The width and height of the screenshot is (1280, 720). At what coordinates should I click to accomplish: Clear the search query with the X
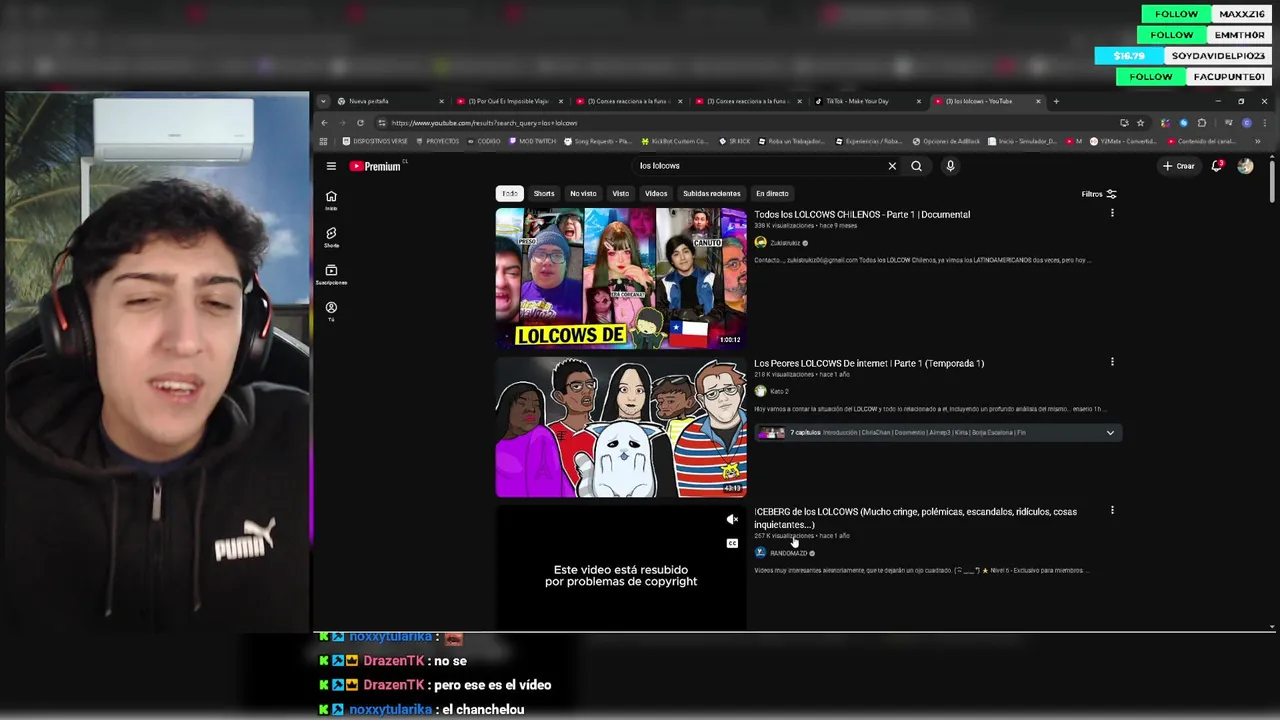[x=892, y=166]
